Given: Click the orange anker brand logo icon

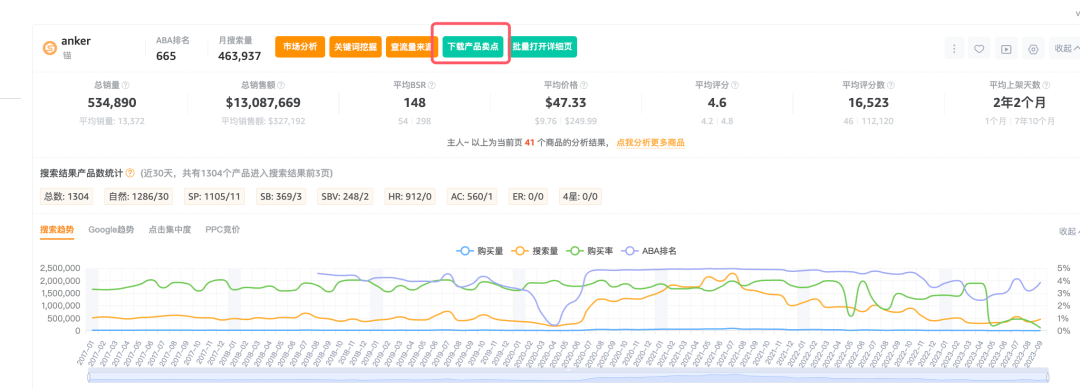Looking at the screenshot, I should (50, 48).
